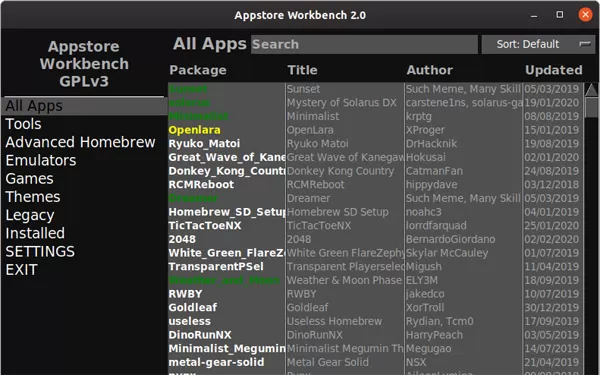Select All Apps in the sidebar
600x375 pixels.
[x=84, y=106]
